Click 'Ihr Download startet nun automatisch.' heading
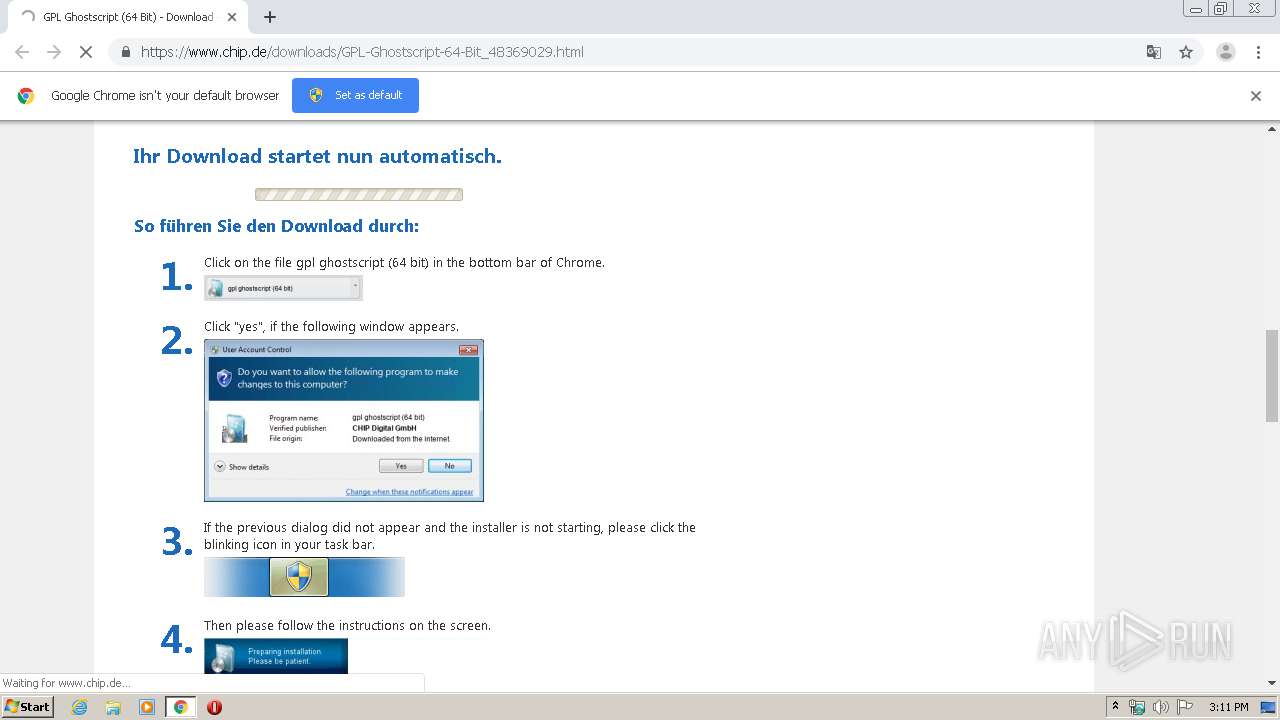This screenshot has height=720, width=1280. pos(317,156)
